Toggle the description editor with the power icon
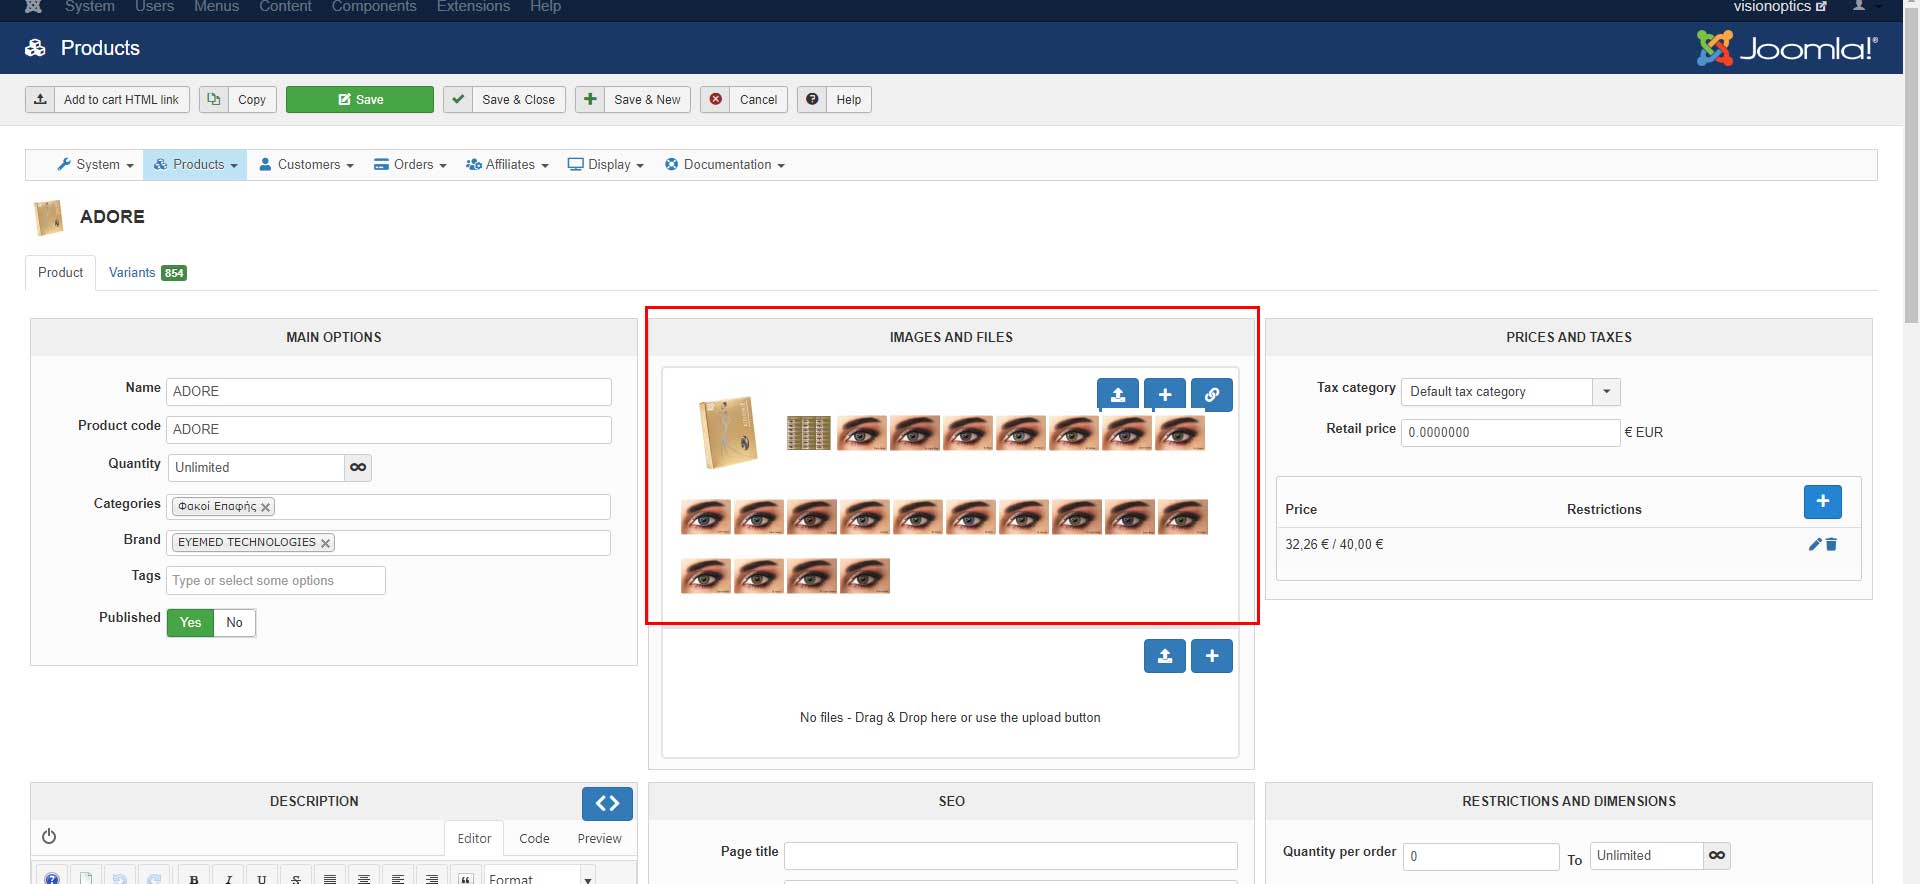Image resolution: width=1920 pixels, height=884 pixels. click(49, 836)
